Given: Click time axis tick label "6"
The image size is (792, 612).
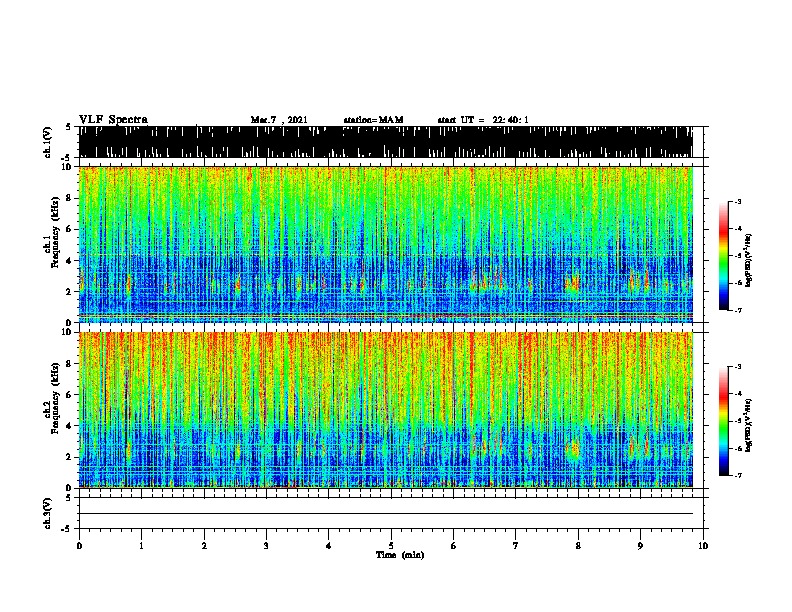Looking at the screenshot, I should pos(454,546).
